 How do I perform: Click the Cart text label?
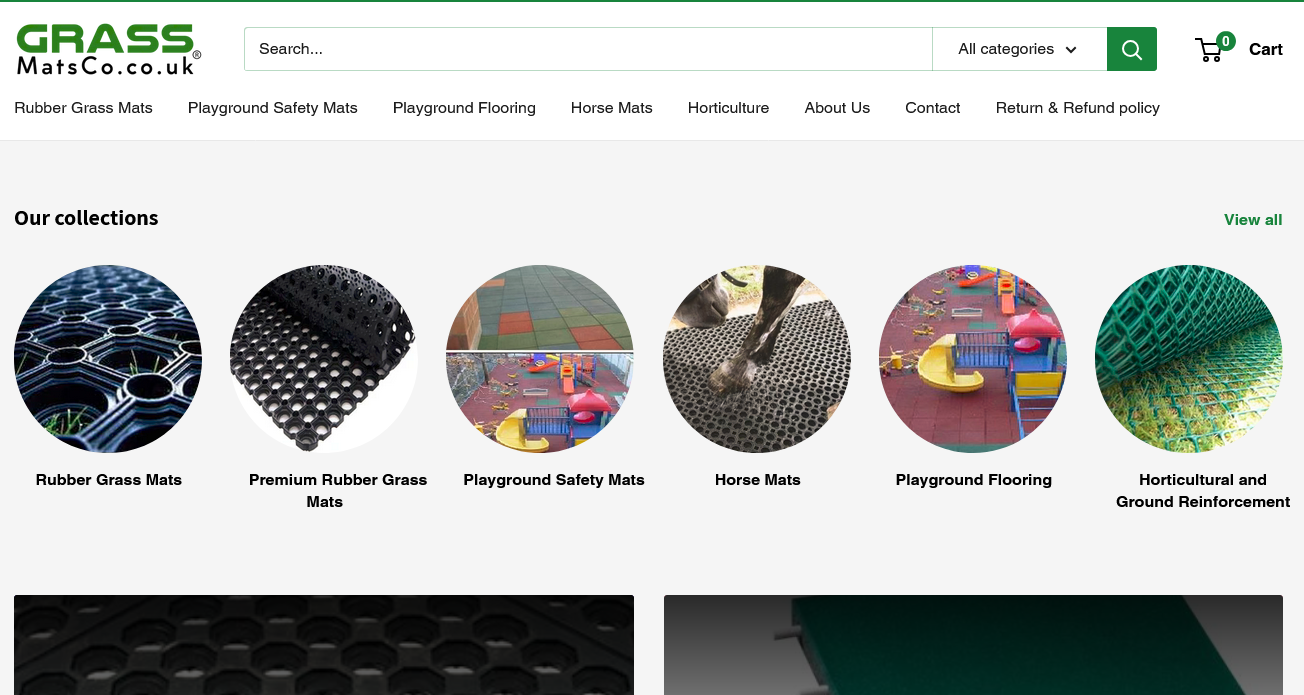pos(1266,49)
